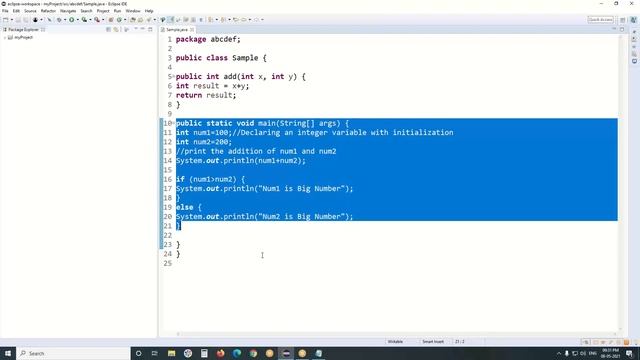
Task: Click Collapse All in Package Explorer
Action: tap(109, 29)
